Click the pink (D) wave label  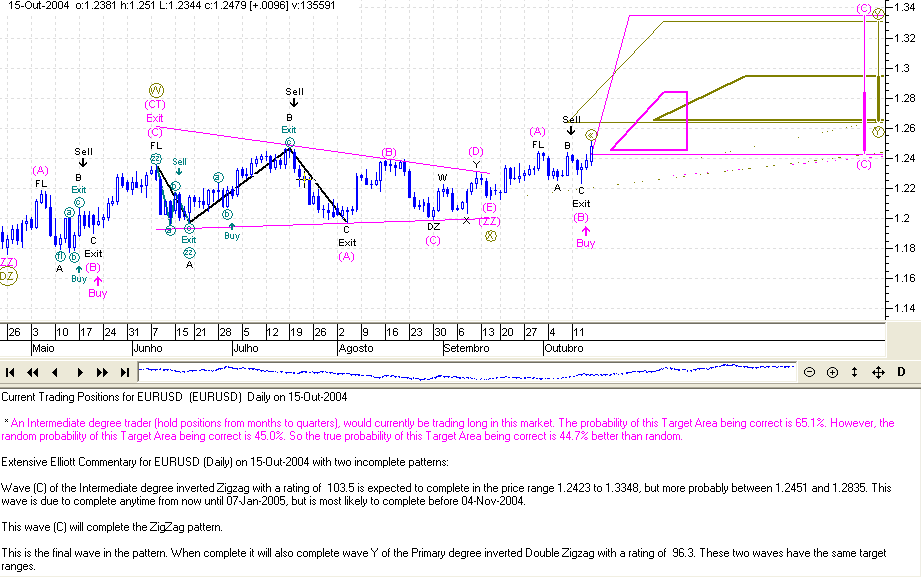[476, 152]
